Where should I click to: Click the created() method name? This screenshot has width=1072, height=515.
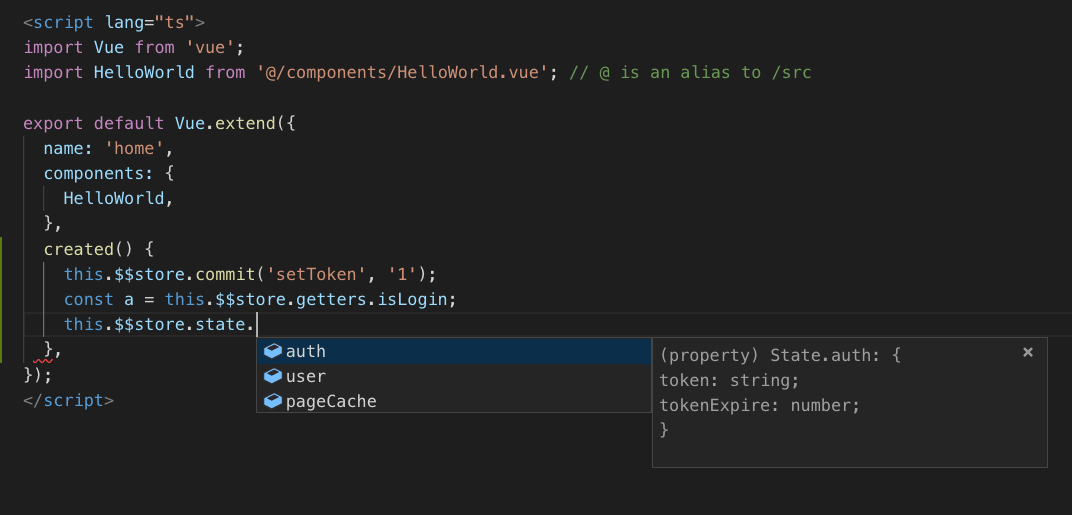[78, 249]
